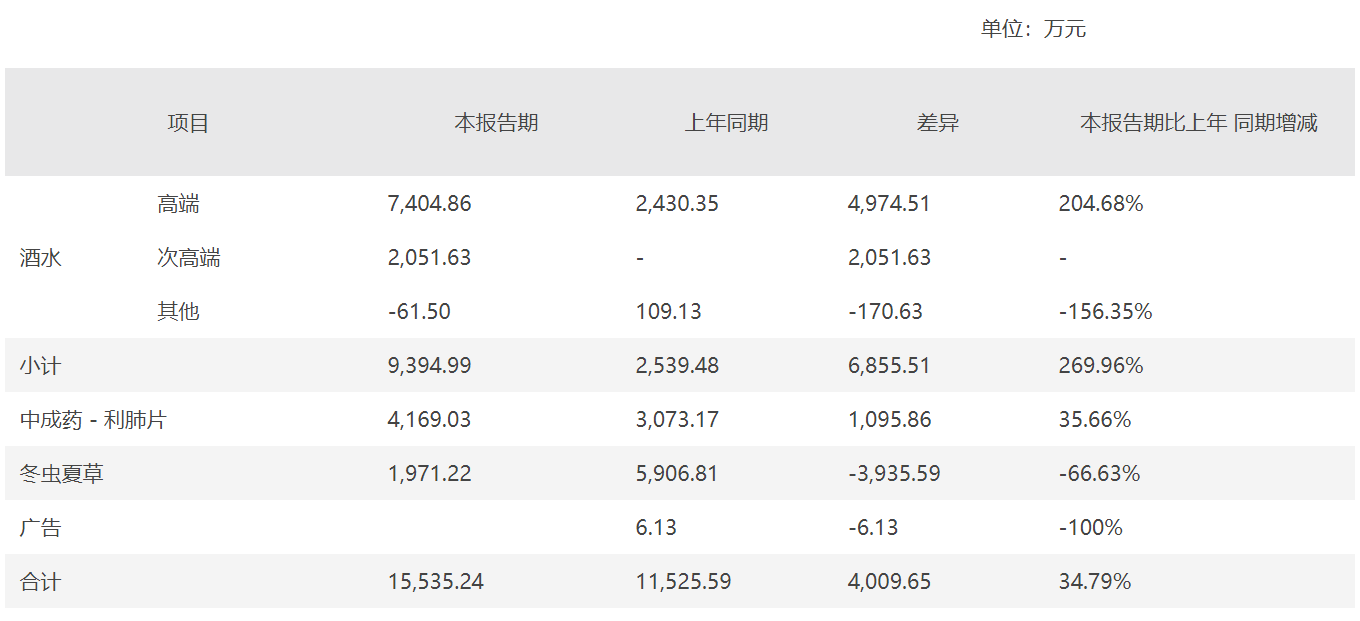Click the 单位:万元 unit label
1360x621 pixels.
pos(1033,29)
